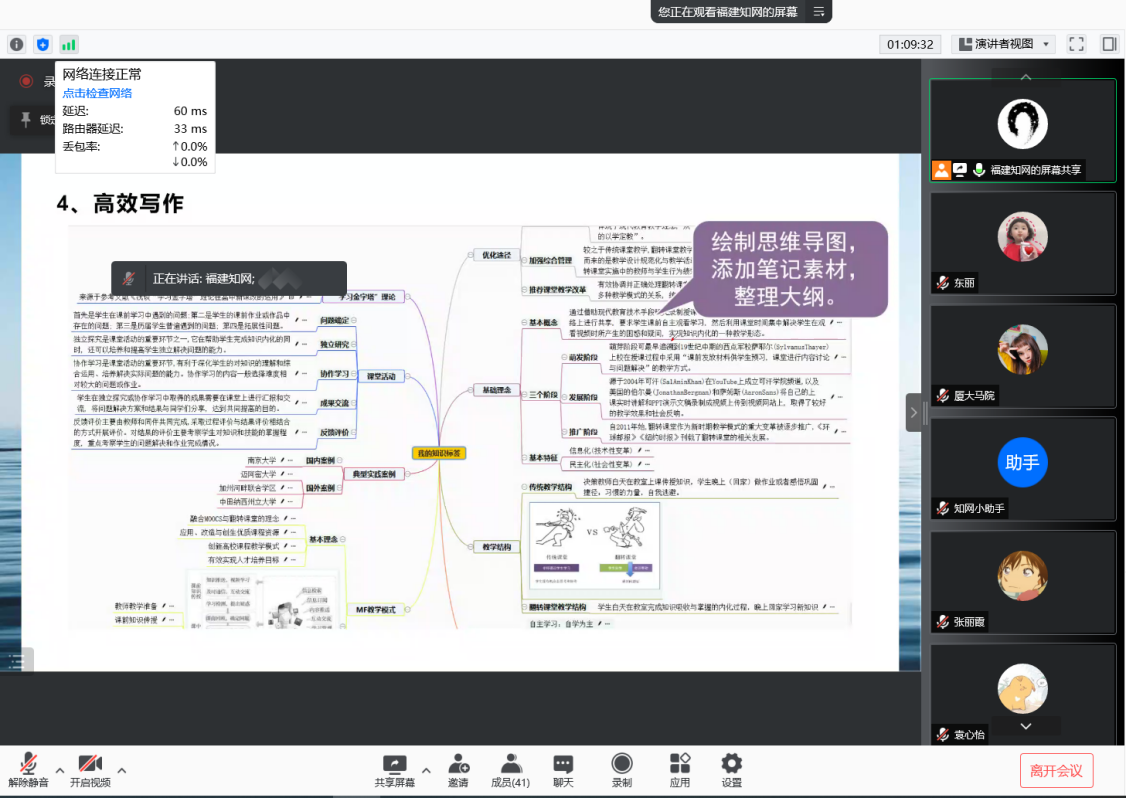Open the 聊天 chat panel
Viewport: 1126px width, 798px height.
[x=563, y=770]
